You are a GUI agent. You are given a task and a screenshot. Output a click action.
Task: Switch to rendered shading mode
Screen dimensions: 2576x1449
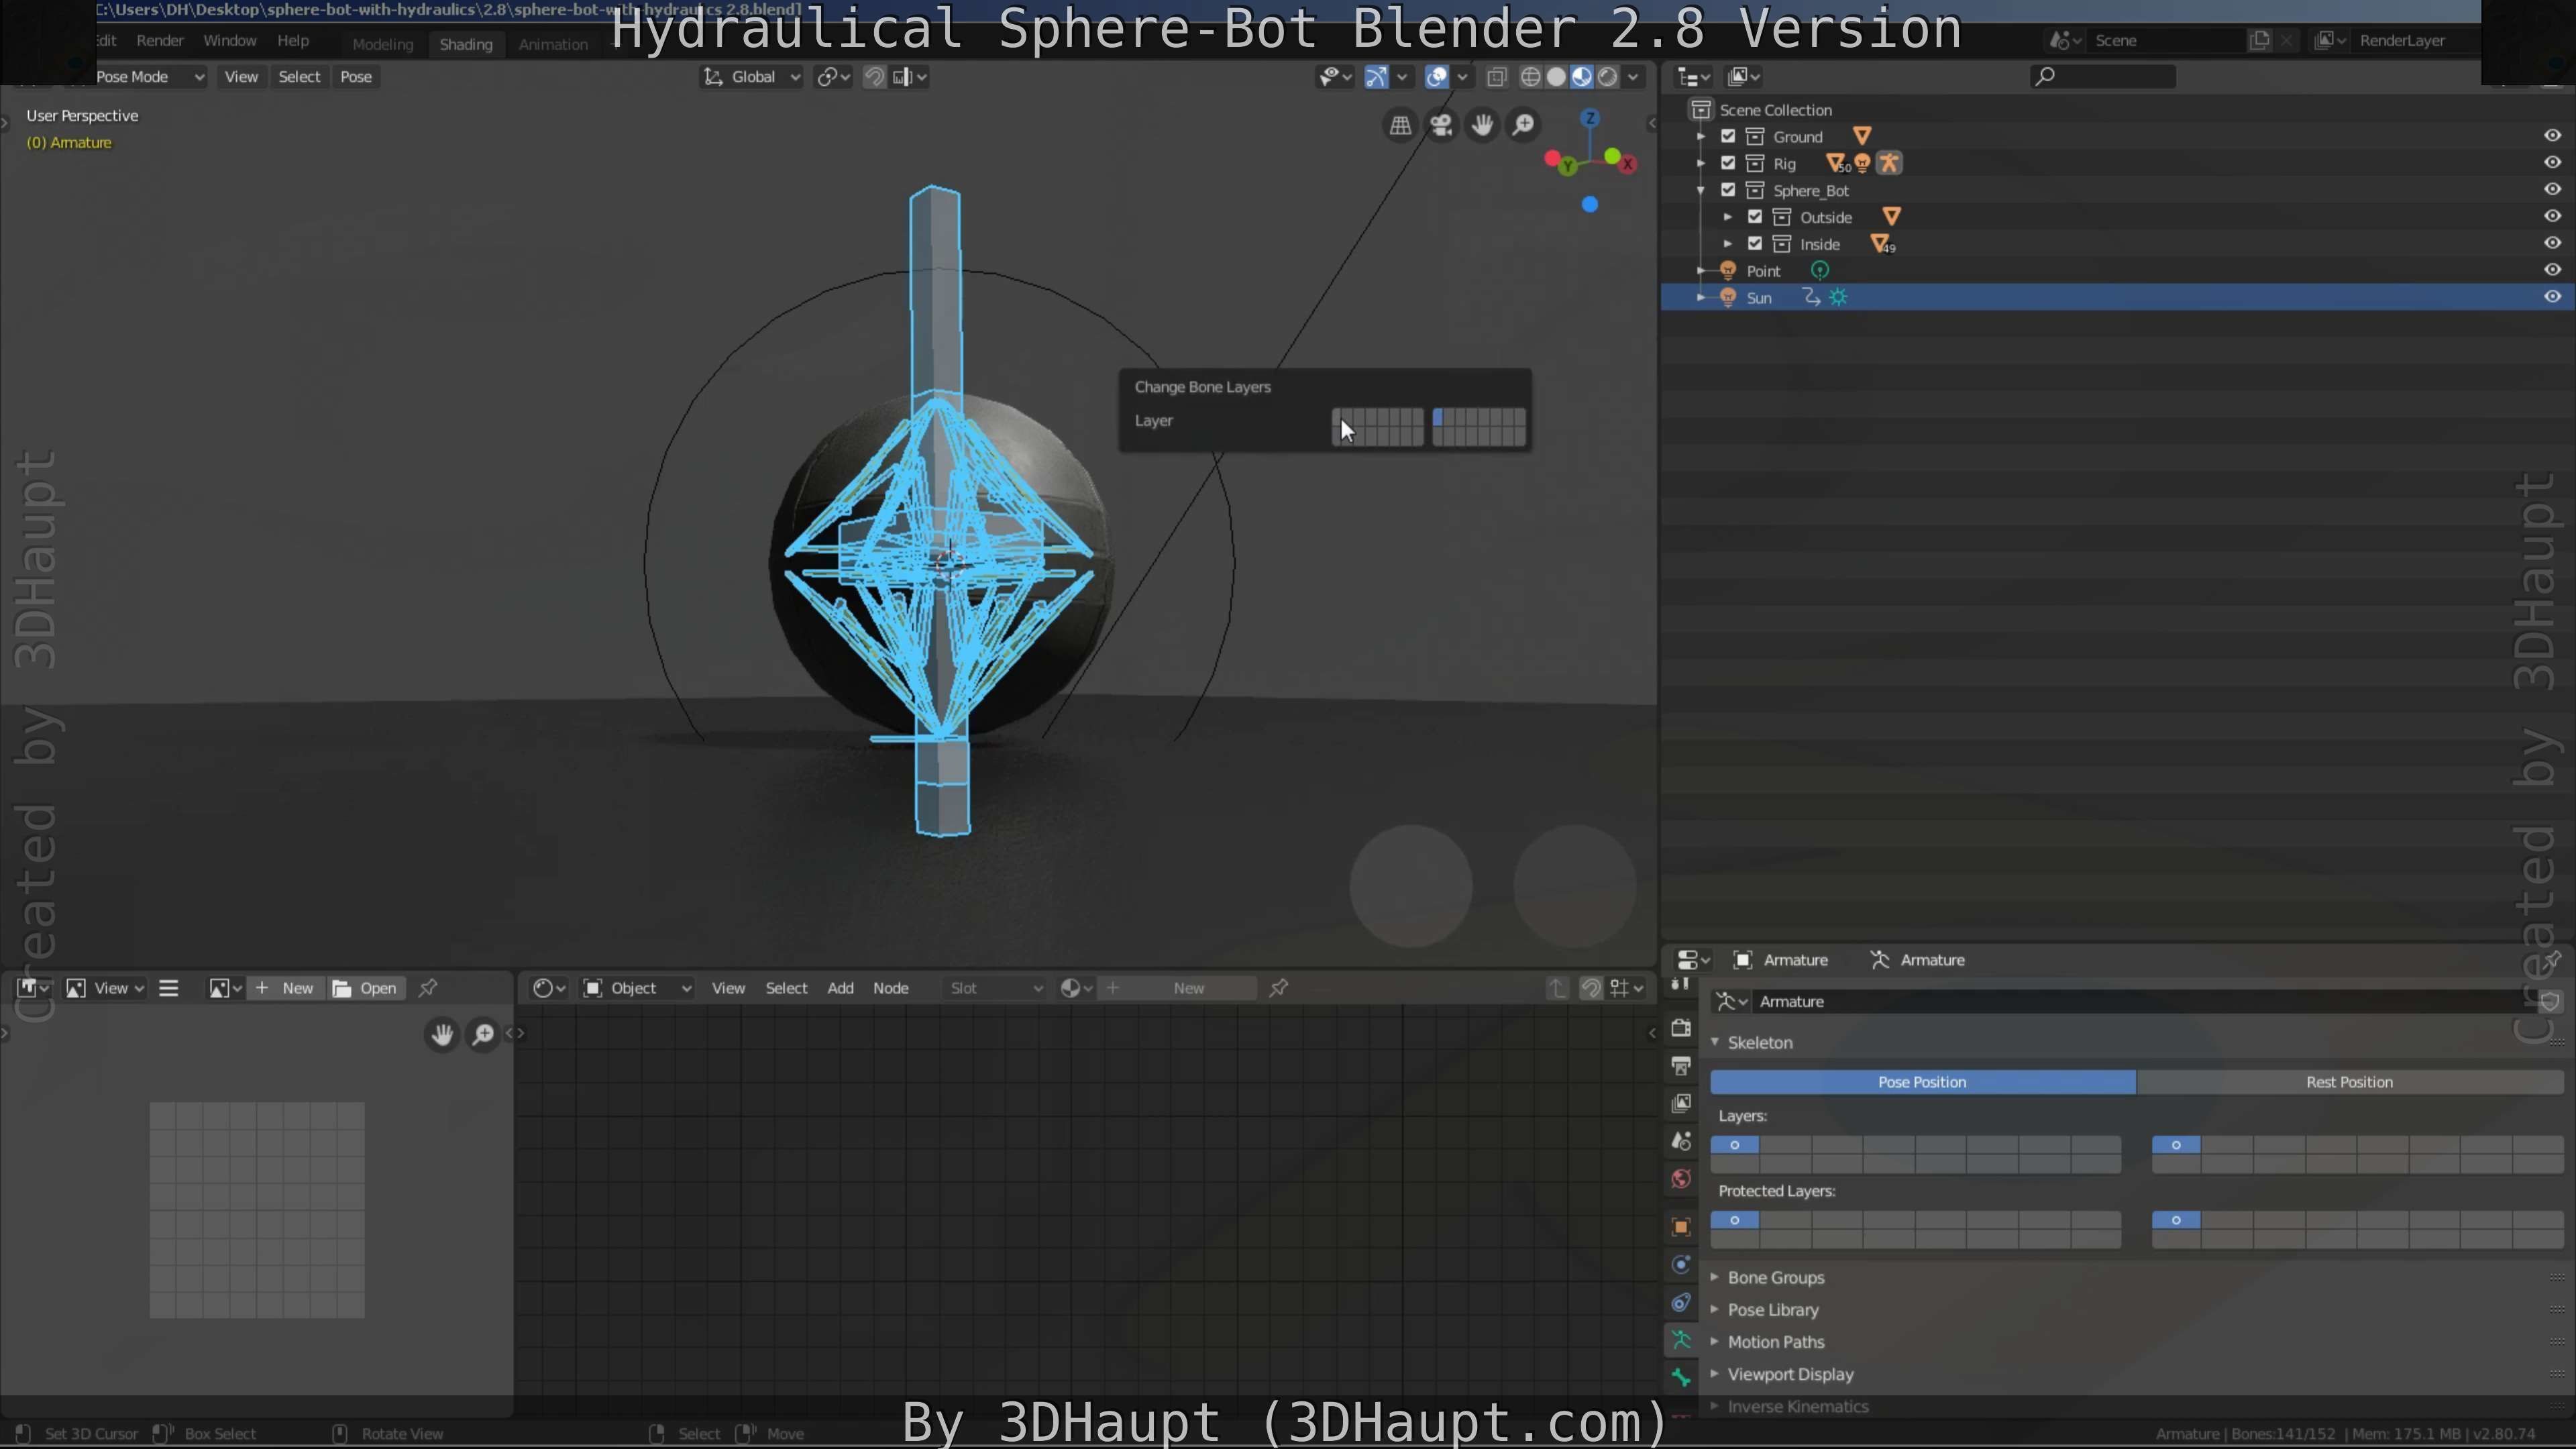pos(1608,77)
